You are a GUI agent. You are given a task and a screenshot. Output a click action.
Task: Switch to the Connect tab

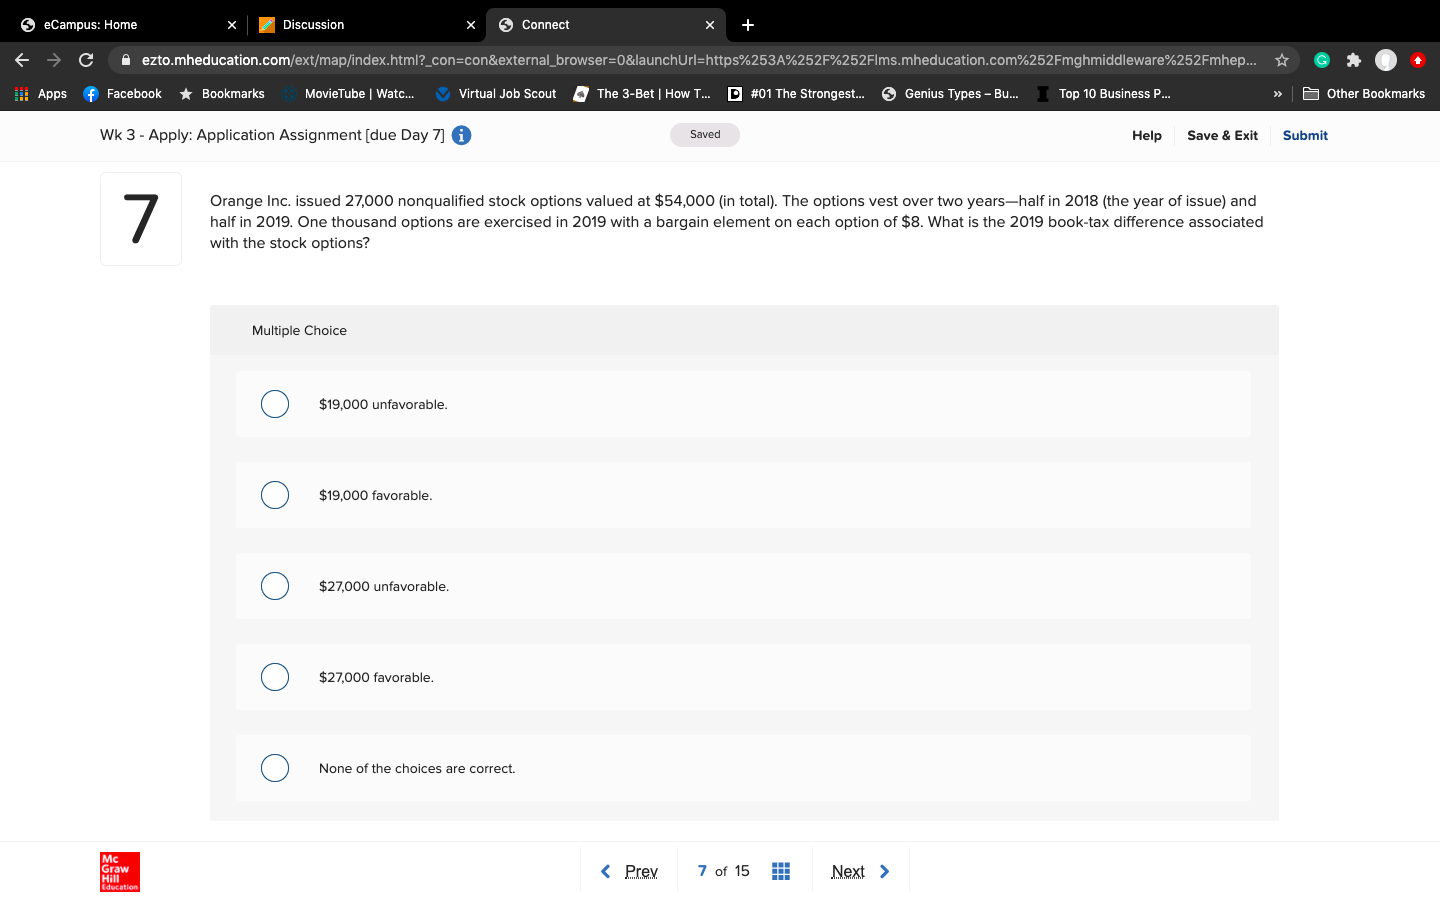point(605,25)
